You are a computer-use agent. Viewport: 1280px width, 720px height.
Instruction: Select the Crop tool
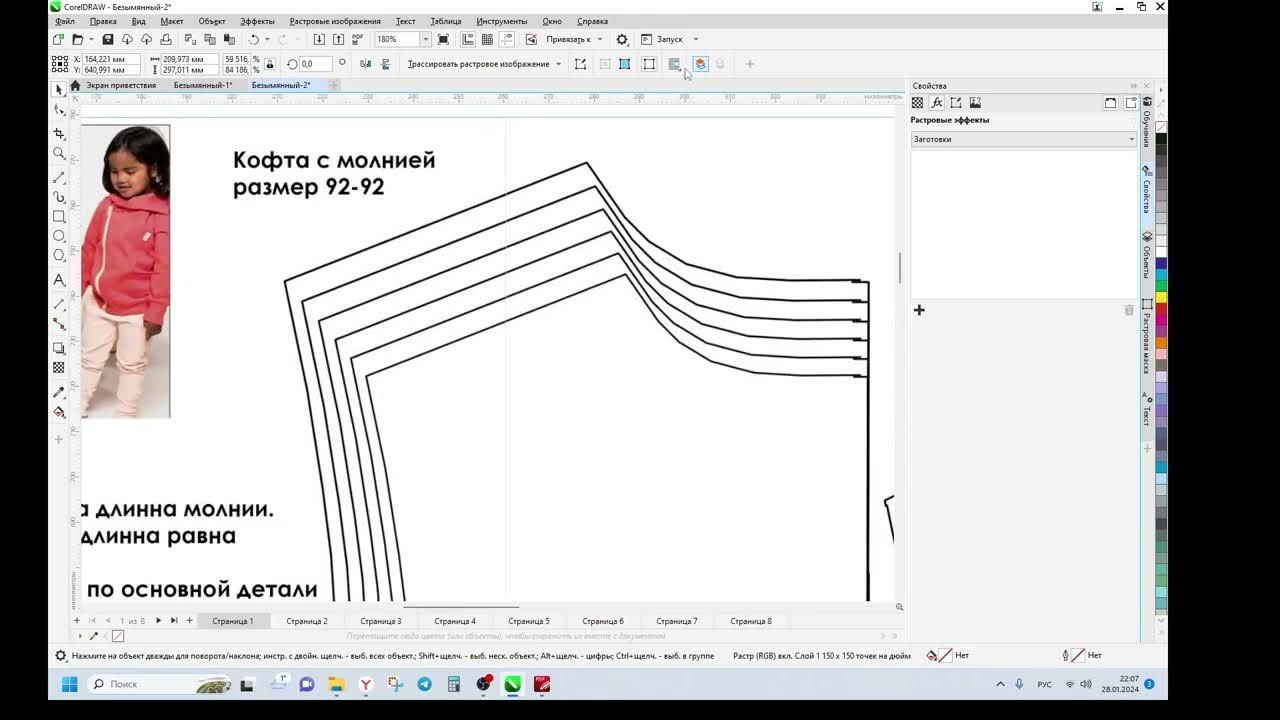[59, 133]
